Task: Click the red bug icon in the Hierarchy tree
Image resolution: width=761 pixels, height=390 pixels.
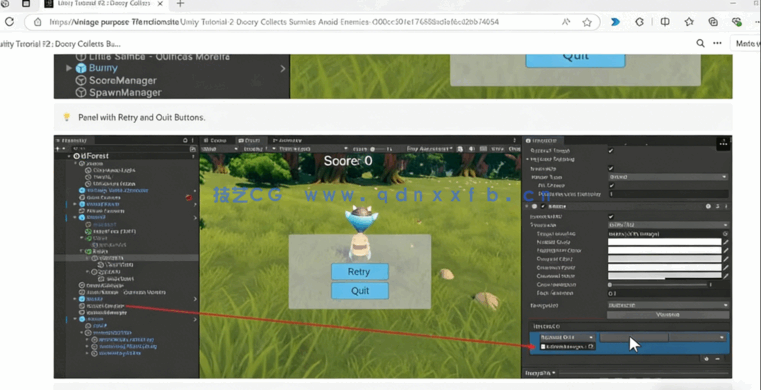Action: point(188,197)
